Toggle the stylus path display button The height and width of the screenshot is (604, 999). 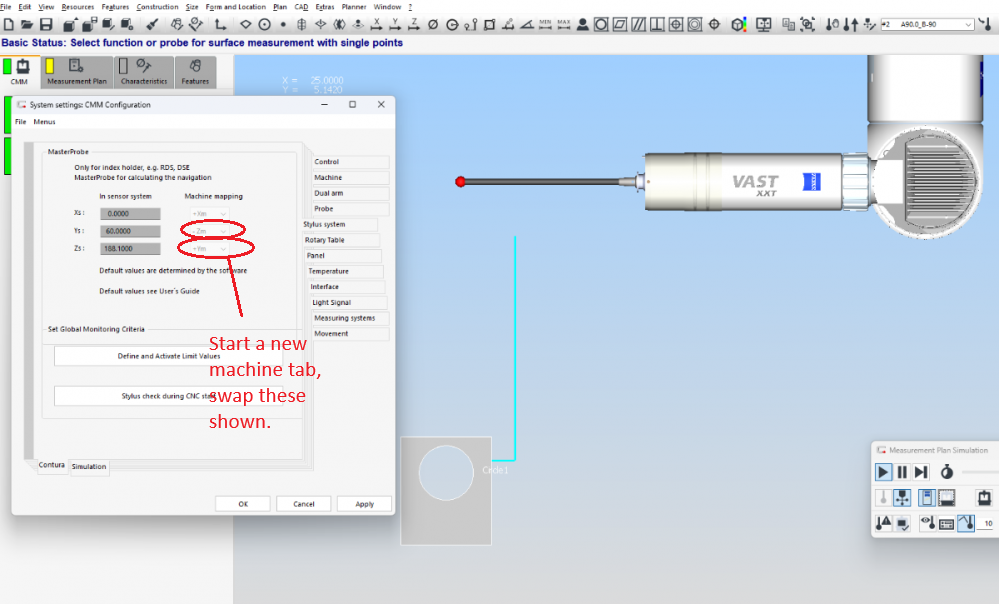(966, 523)
